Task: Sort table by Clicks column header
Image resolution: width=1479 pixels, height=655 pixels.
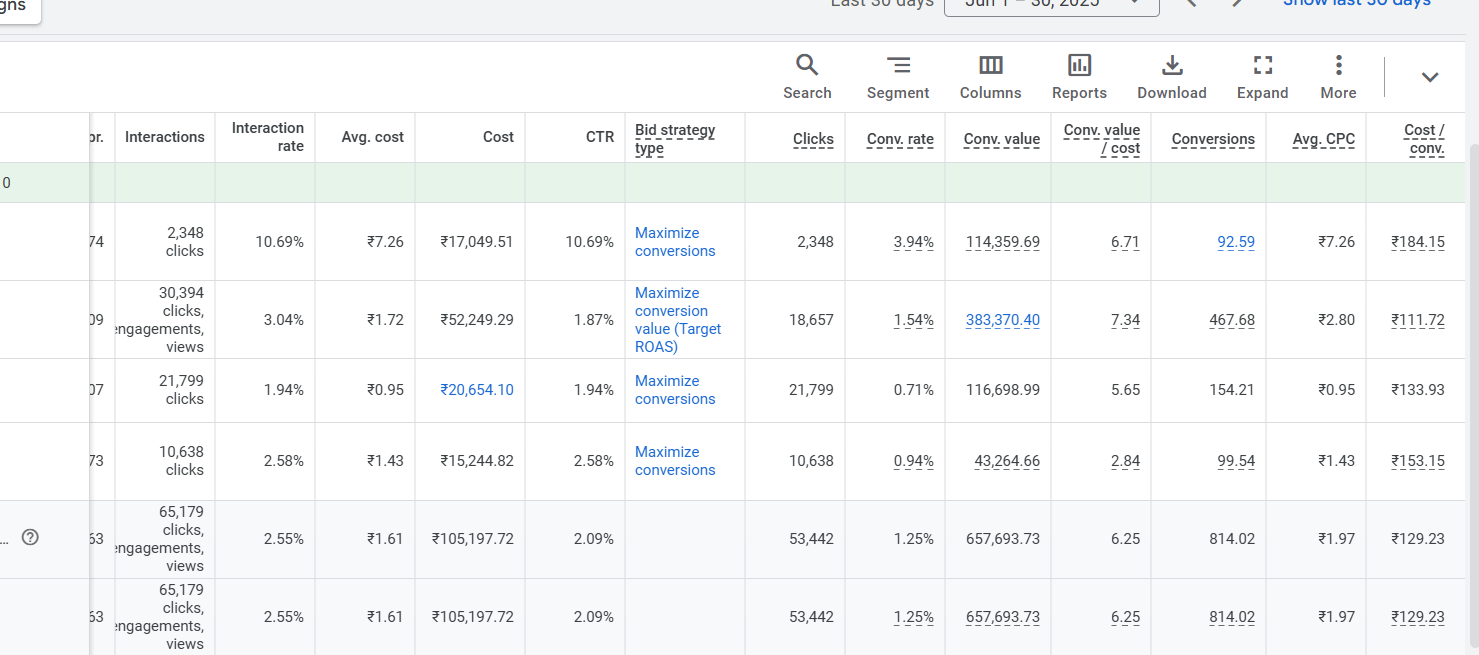Action: pyautogui.click(x=813, y=139)
